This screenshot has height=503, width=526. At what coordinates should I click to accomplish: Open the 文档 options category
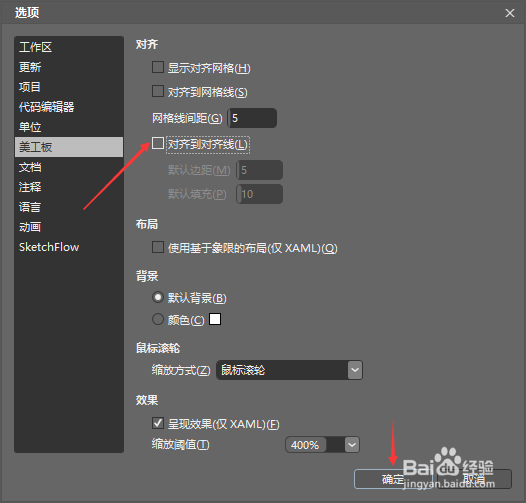(x=69, y=167)
